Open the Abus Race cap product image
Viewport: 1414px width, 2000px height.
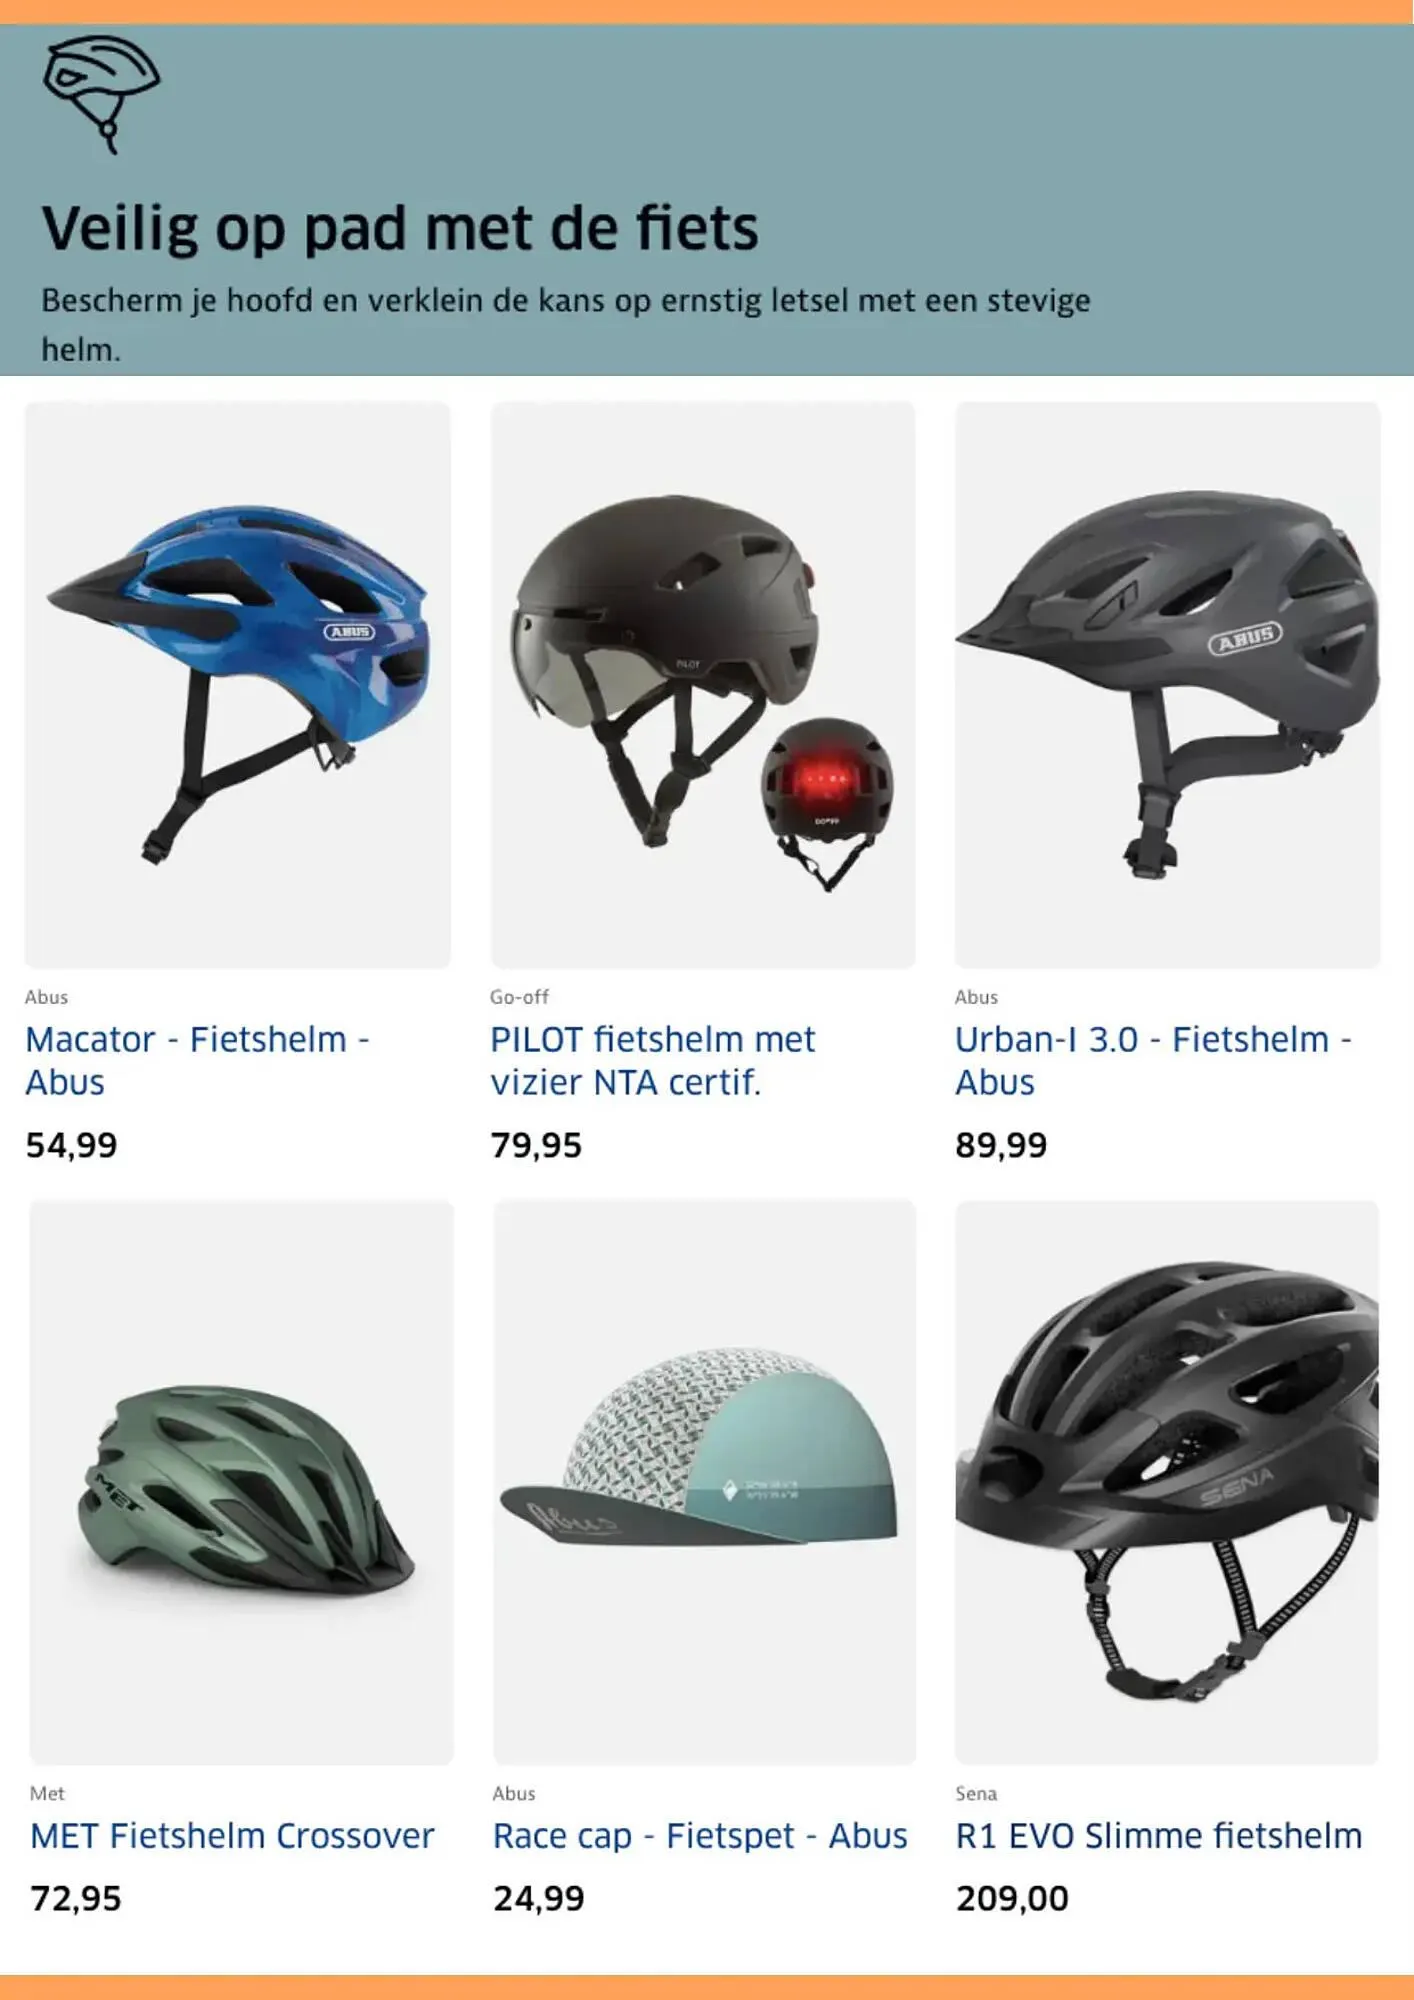click(x=705, y=1482)
